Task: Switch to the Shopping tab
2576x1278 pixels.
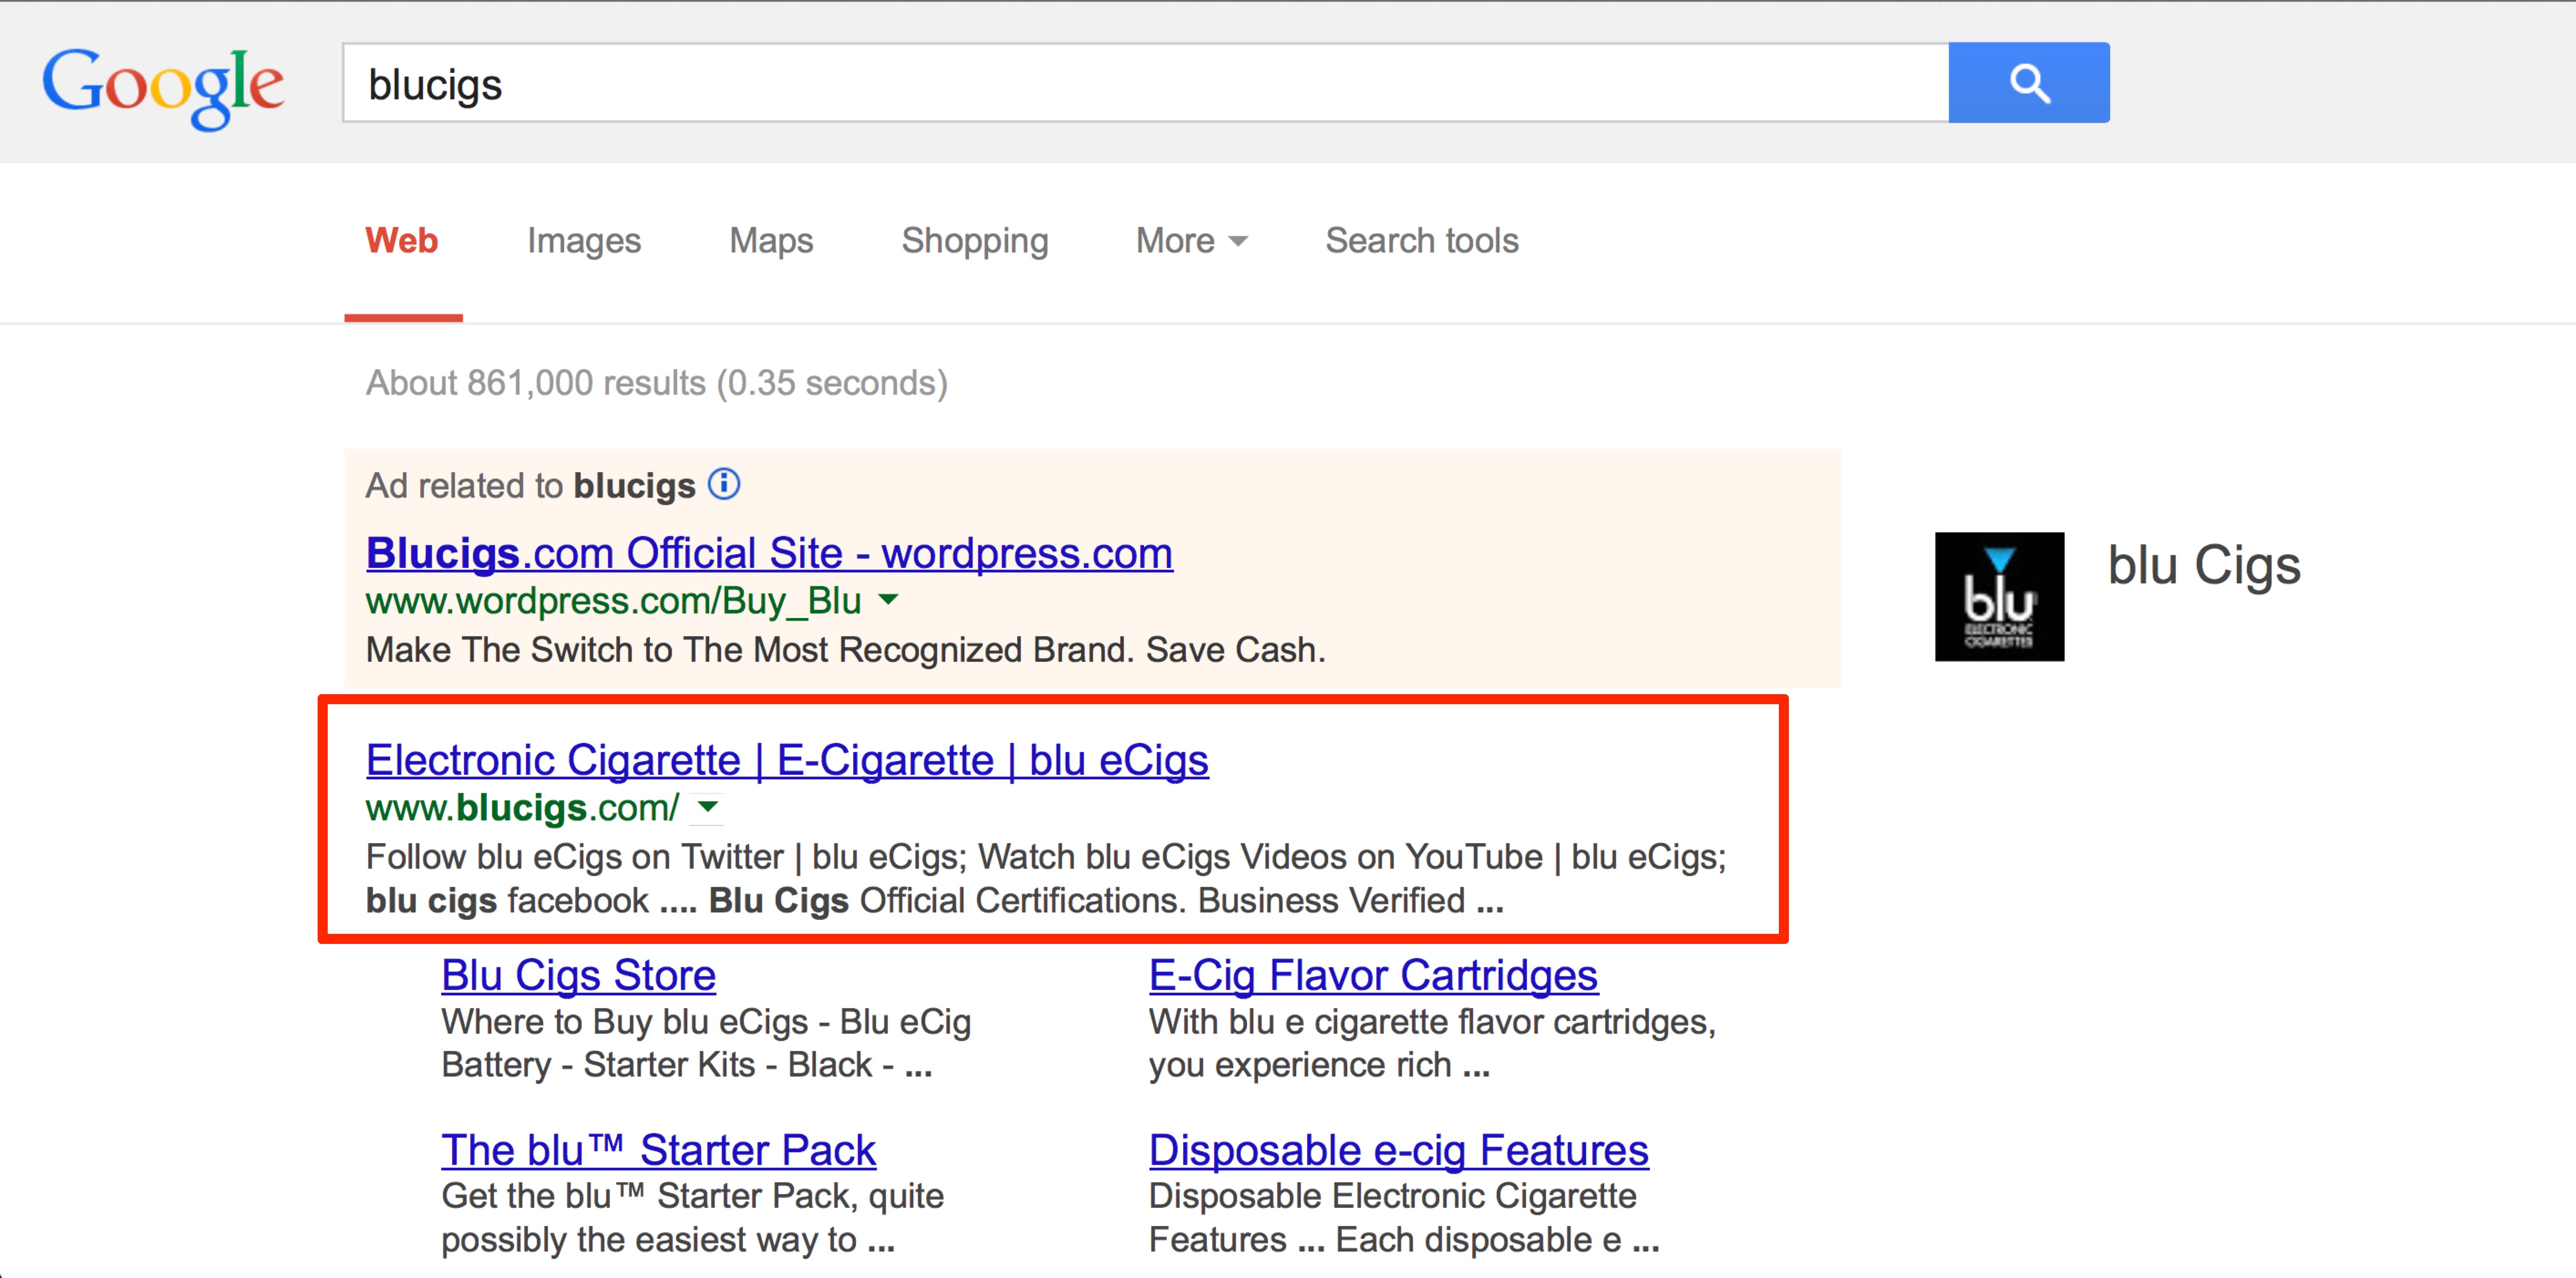Action: [x=975, y=241]
